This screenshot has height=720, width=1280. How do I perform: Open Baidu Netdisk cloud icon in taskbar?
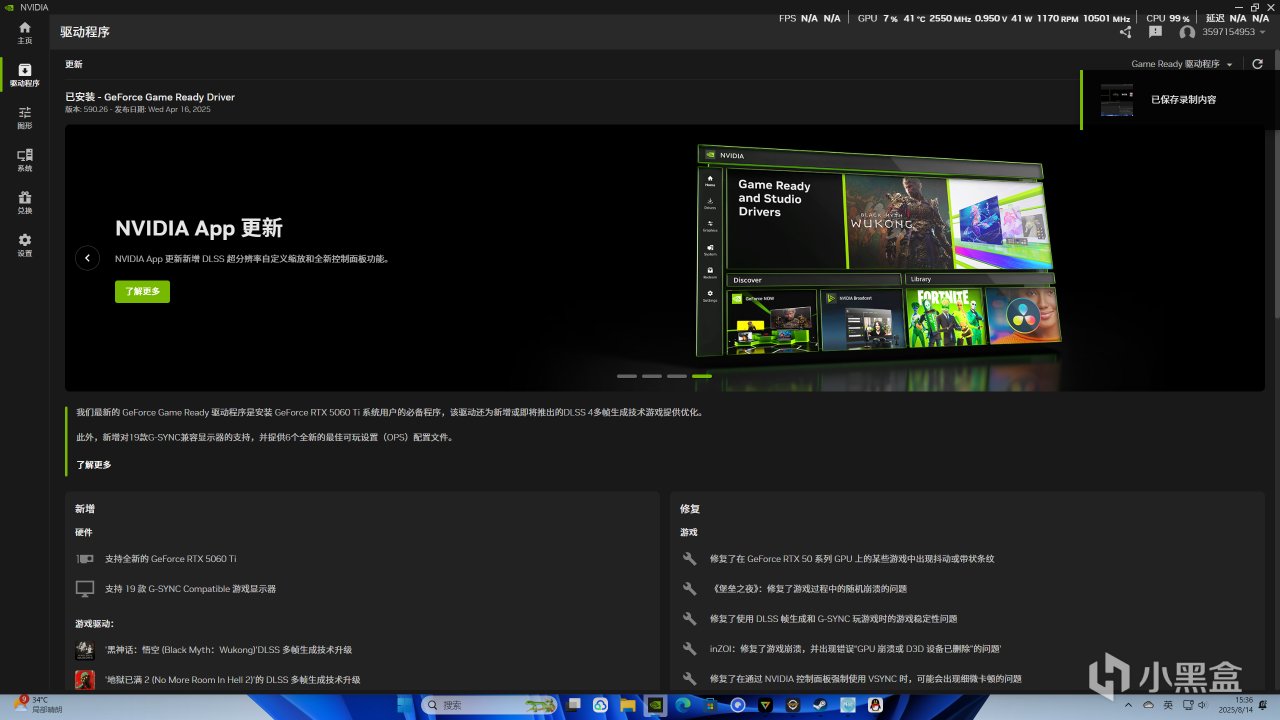click(x=600, y=705)
